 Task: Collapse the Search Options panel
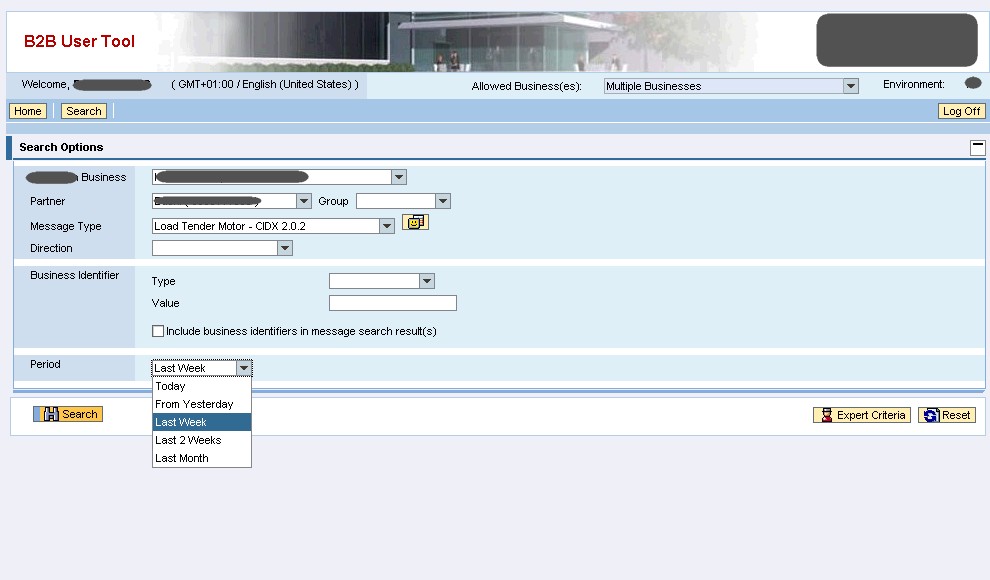click(x=977, y=148)
